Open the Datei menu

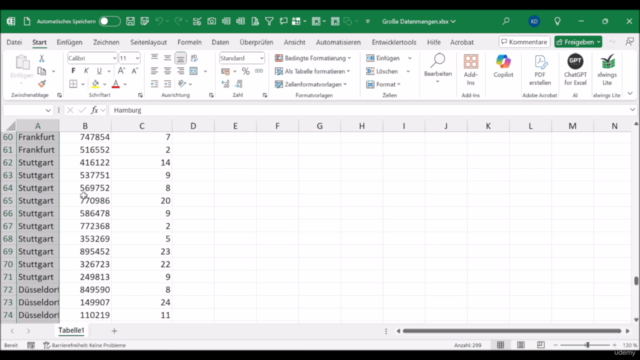pos(14,42)
